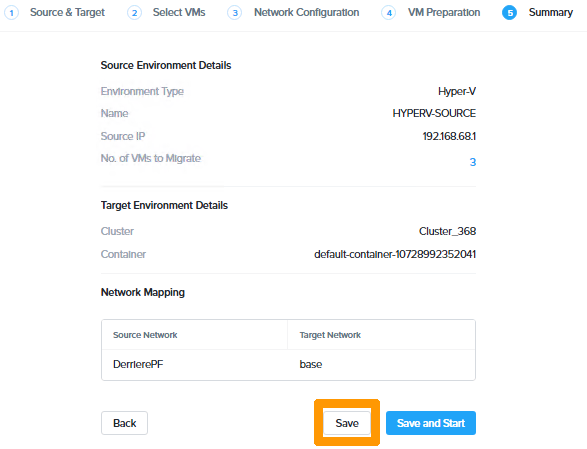Open Network Configuration step

pos(307,12)
